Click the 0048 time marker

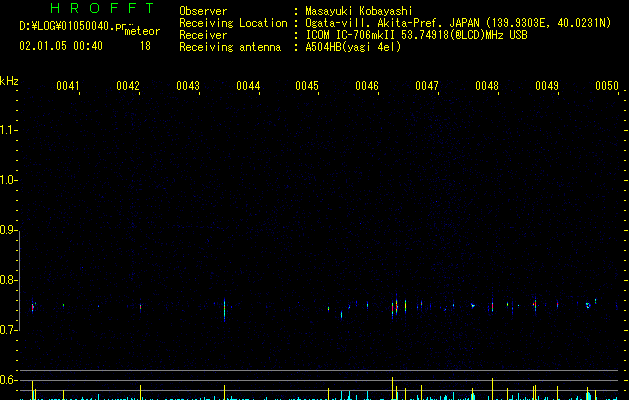pyautogui.click(x=487, y=86)
